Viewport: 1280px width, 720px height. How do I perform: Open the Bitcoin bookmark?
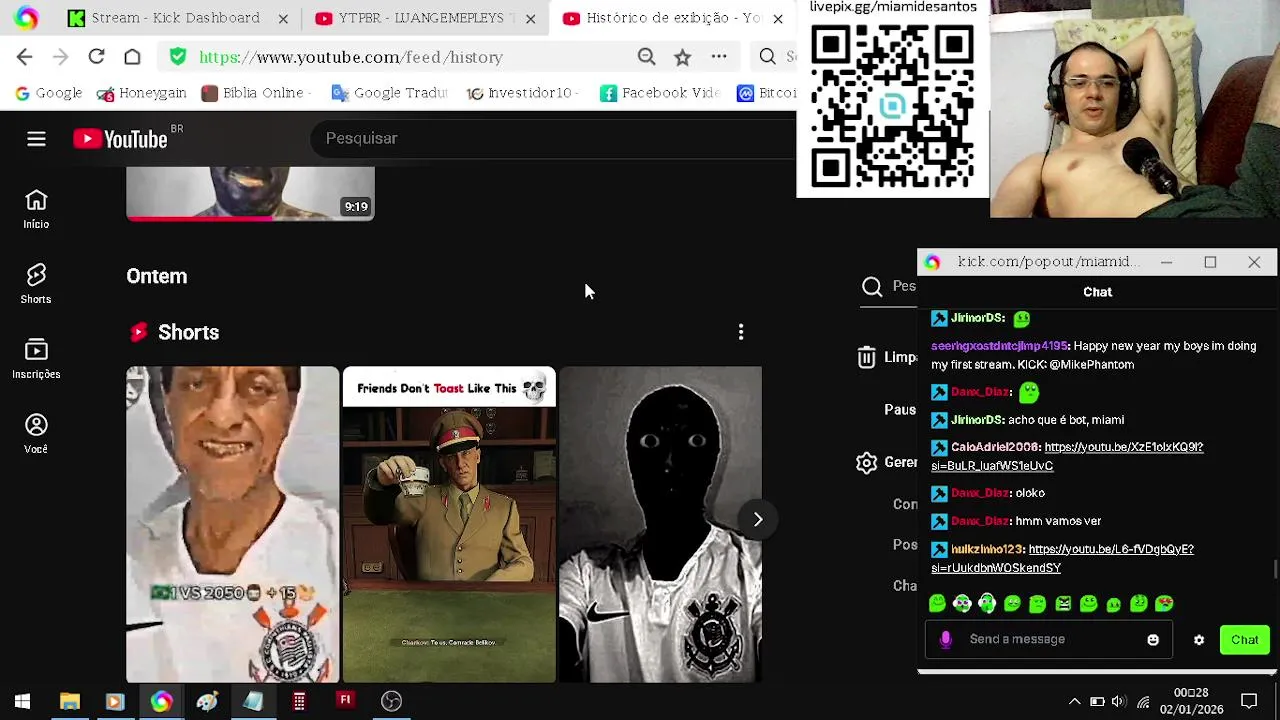pos(767,93)
